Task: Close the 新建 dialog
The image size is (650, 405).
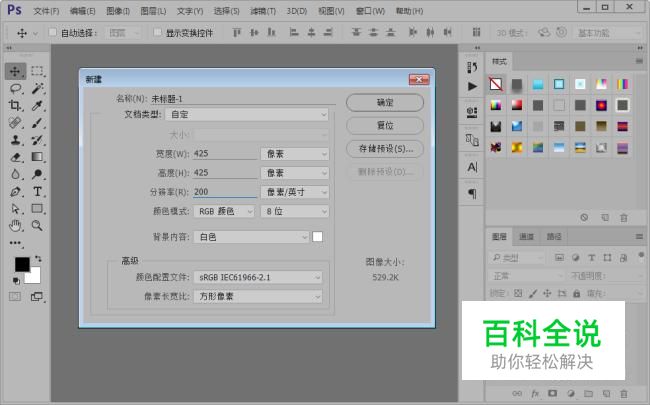Action: [x=419, y=80]
